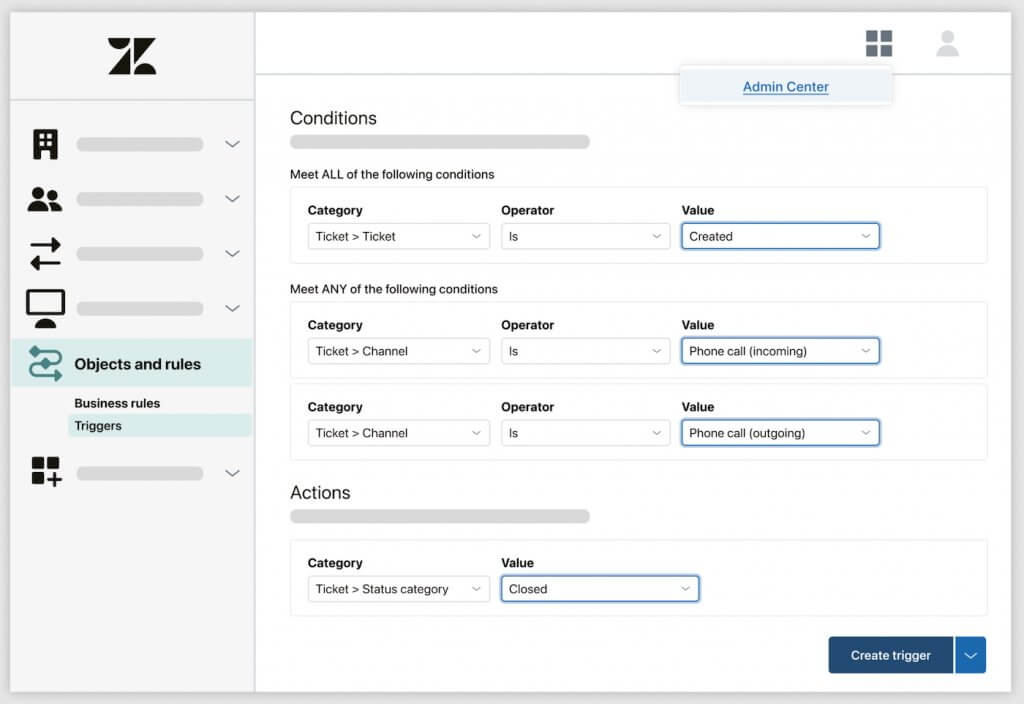Expand the first sidebar section chevron
Viewport: 1024px width, 704px height.
[x=232, y=144]
